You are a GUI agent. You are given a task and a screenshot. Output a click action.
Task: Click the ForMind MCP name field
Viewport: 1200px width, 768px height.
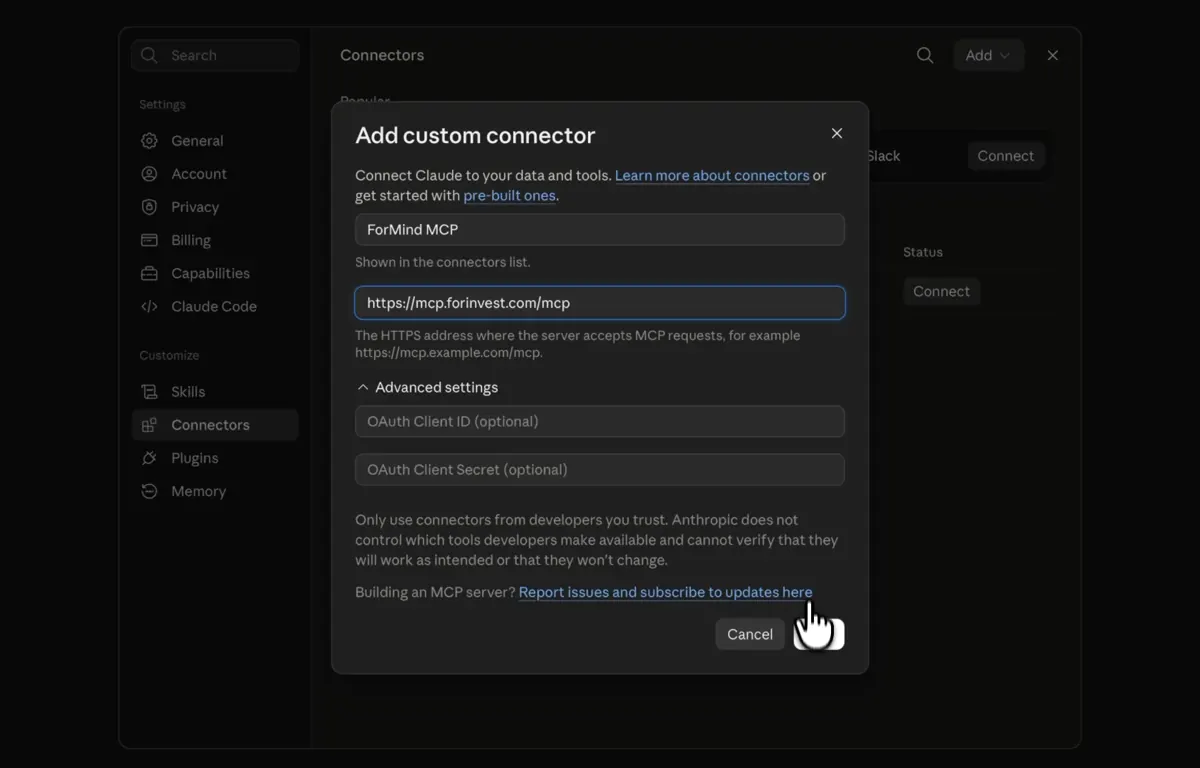[x=600, y=229]
